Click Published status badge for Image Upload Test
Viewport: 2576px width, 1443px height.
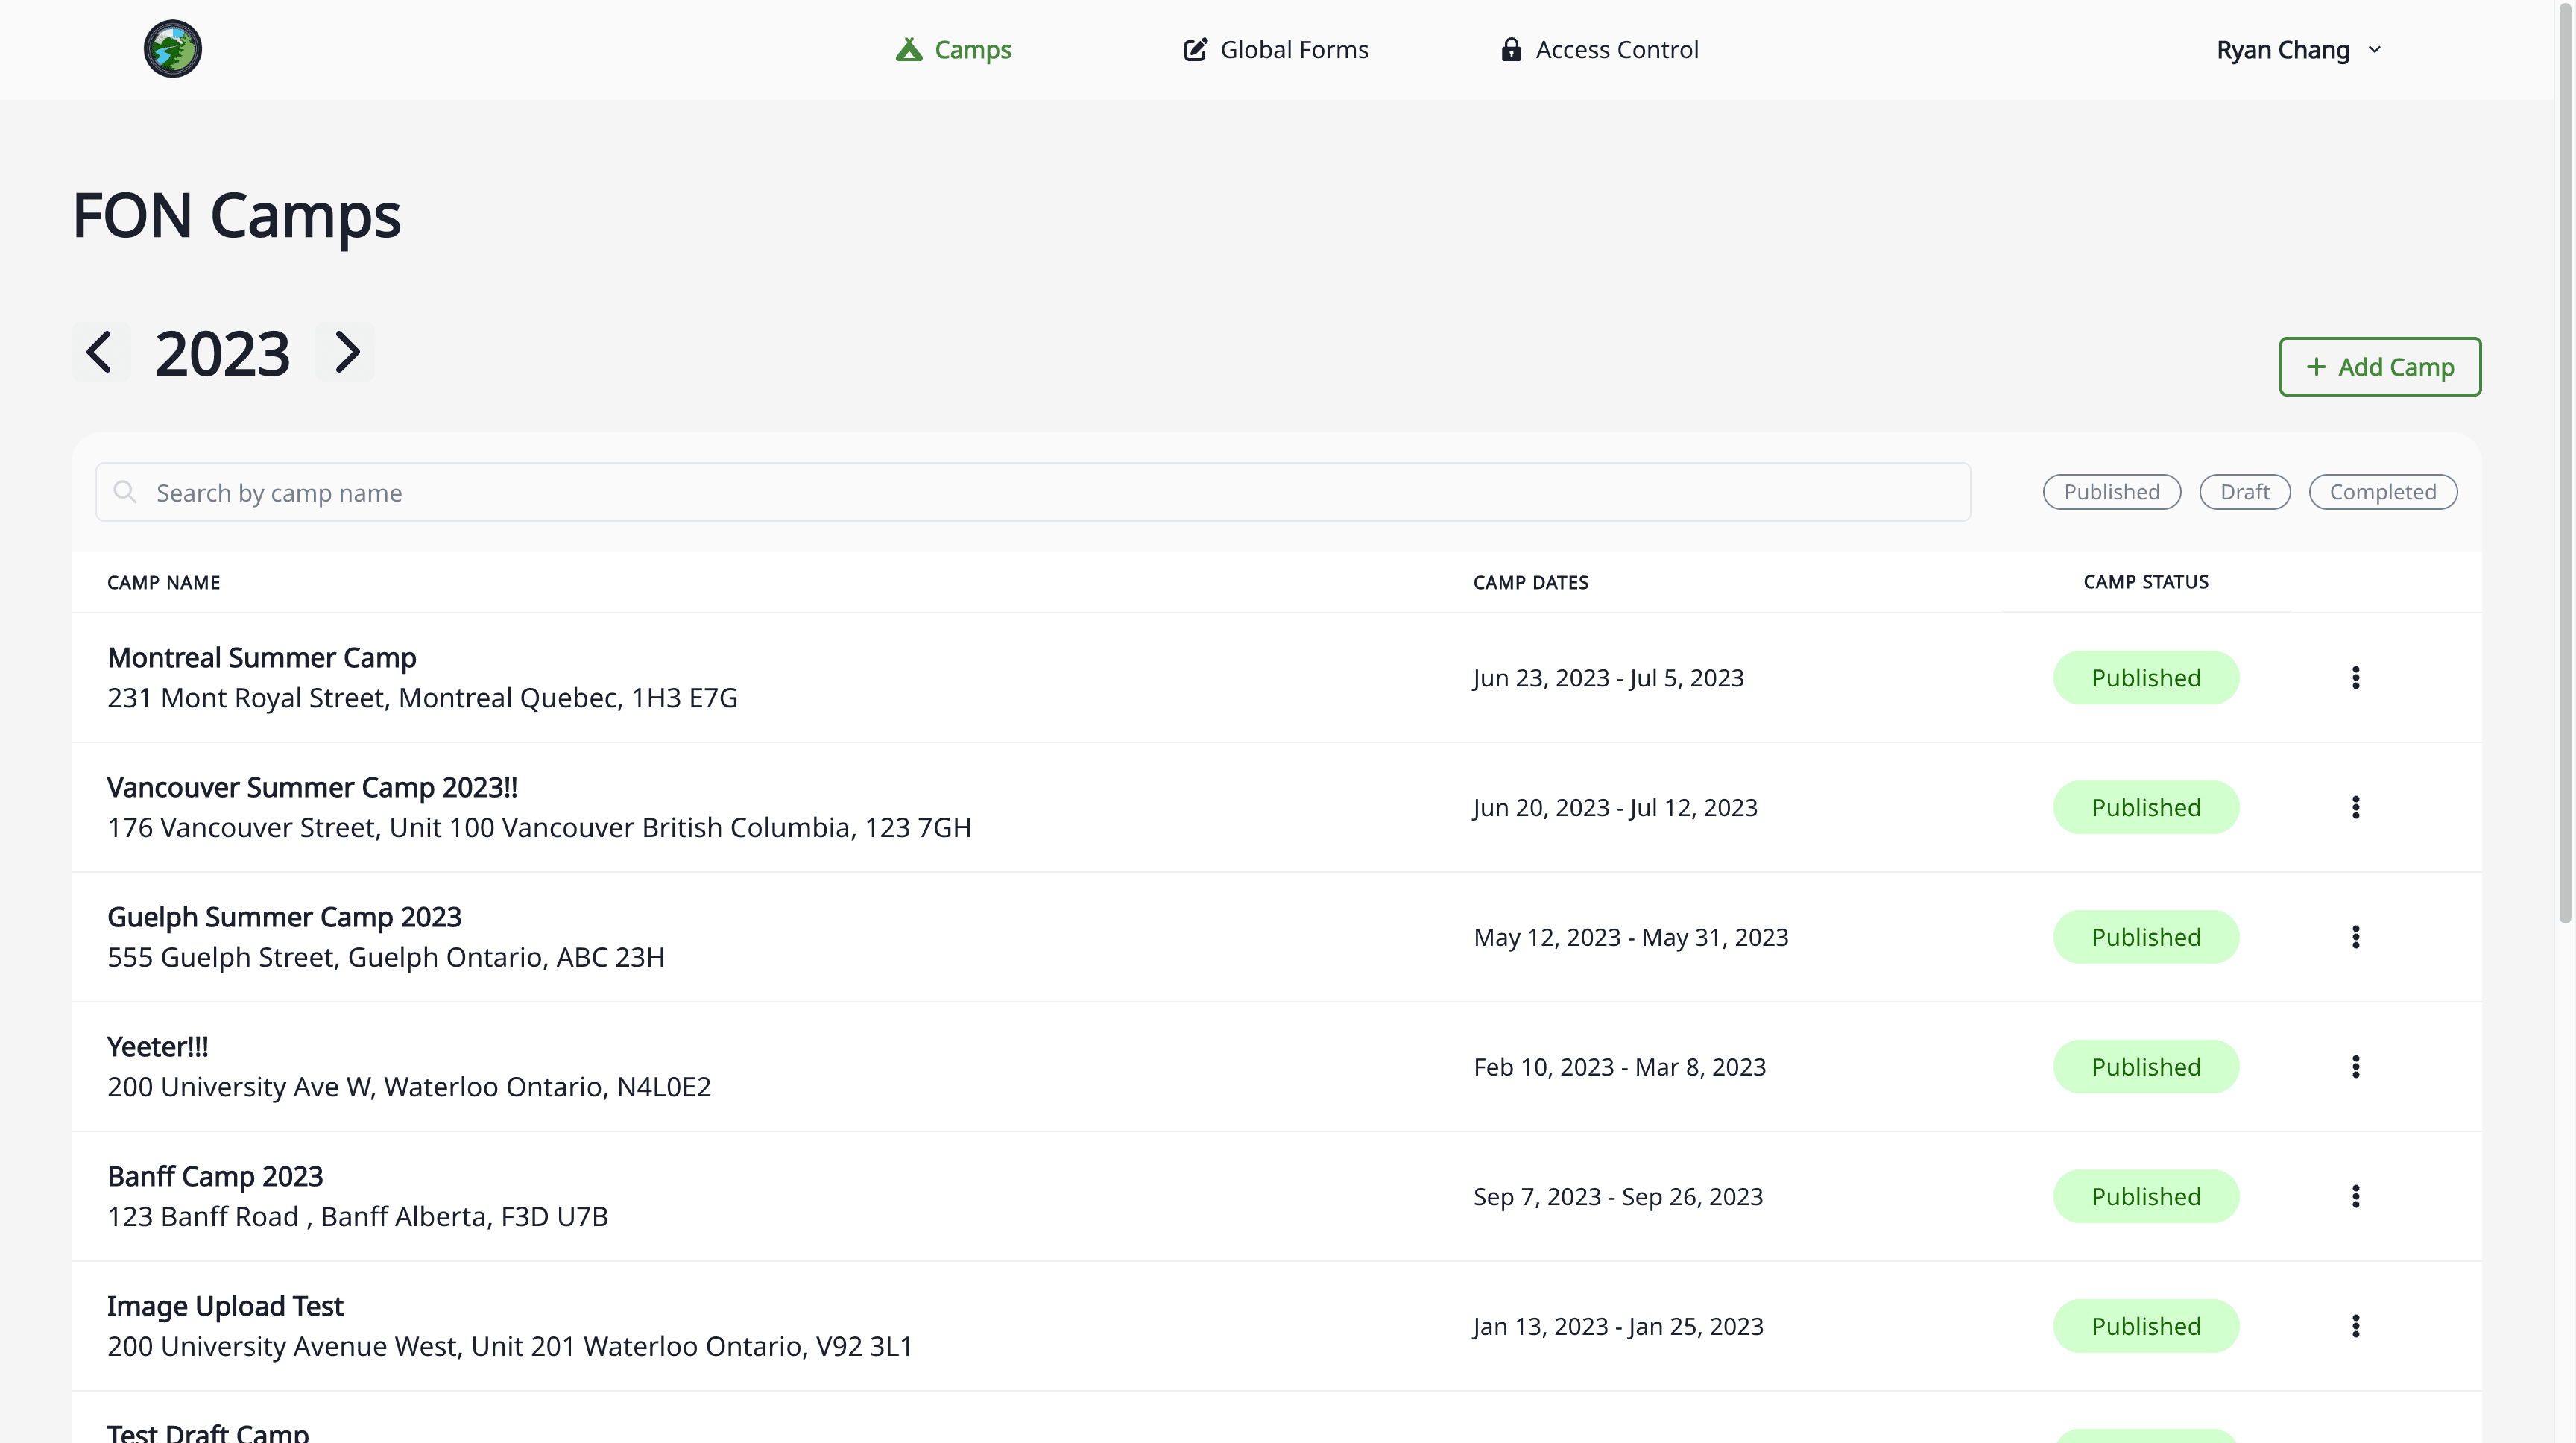2146,1326
